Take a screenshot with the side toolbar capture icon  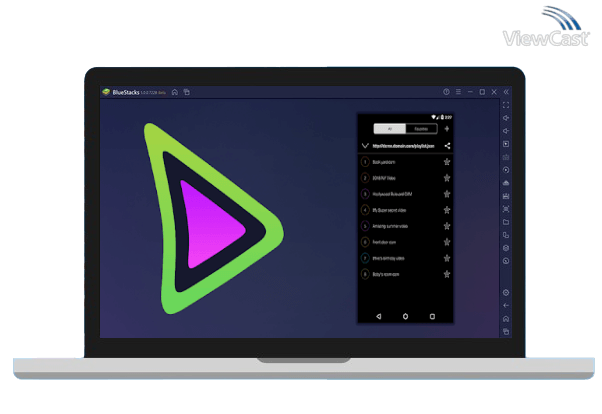(x=506, y=209)
